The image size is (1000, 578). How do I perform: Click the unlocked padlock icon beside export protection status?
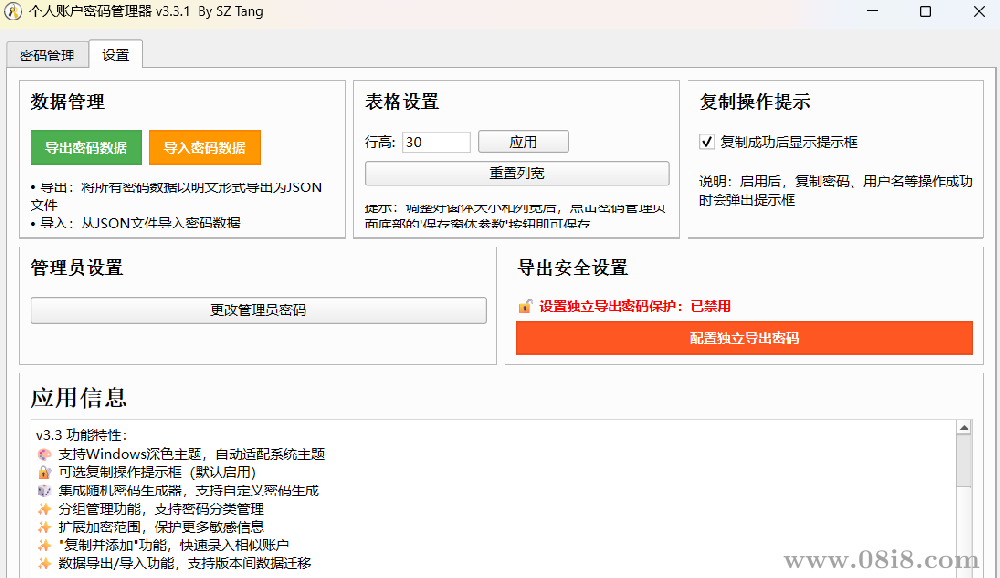(525, 306)
